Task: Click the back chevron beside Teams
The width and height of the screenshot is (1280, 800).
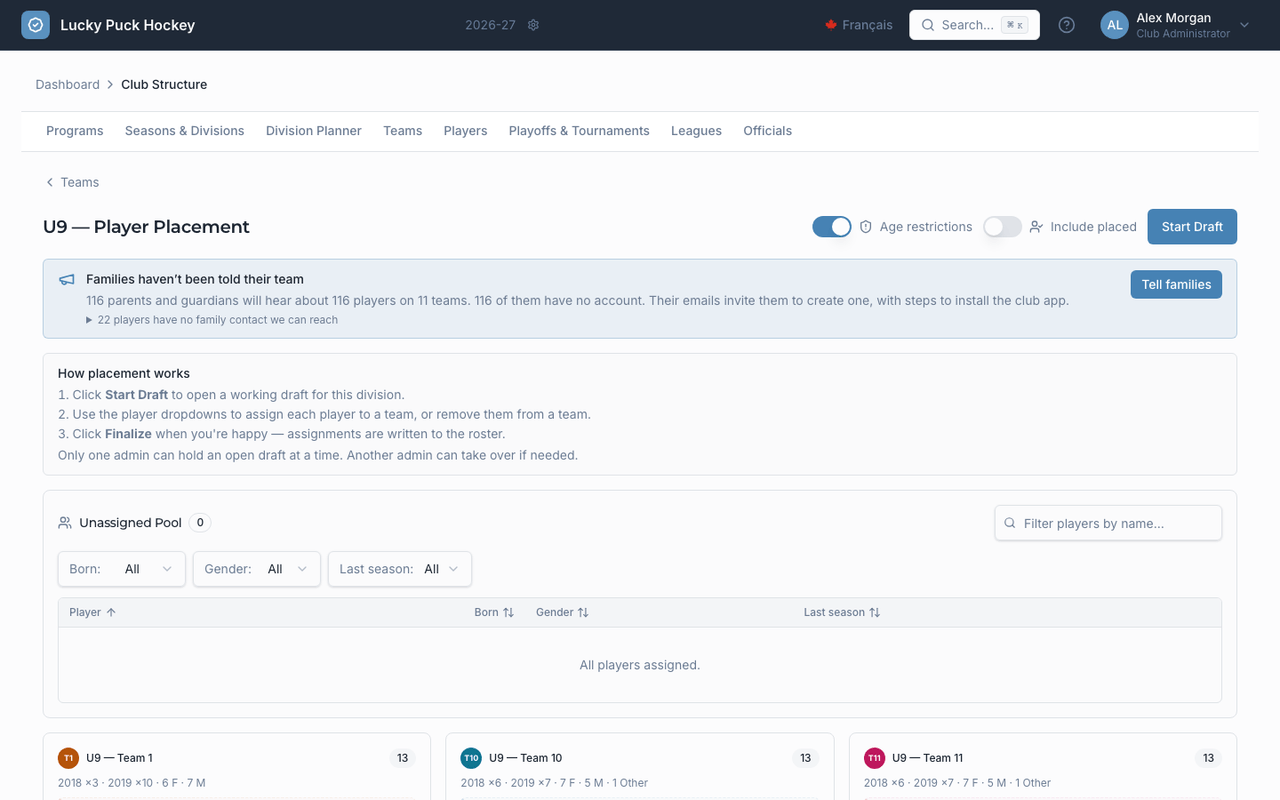Action: [x=50, y=182]
